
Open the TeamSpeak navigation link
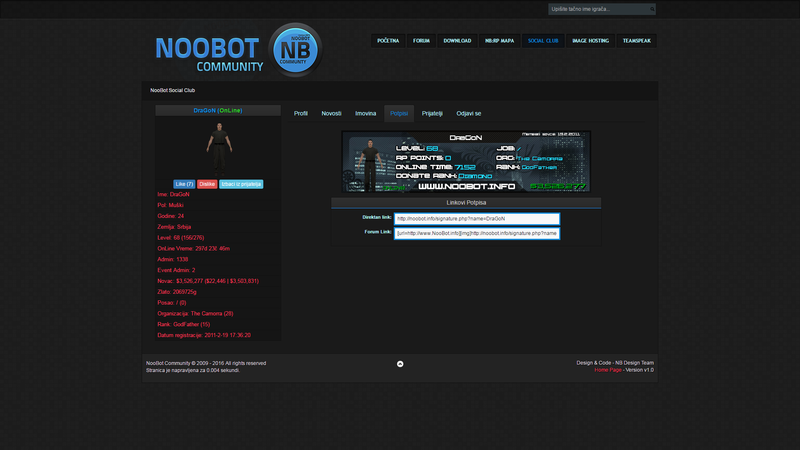coord(636,41)
